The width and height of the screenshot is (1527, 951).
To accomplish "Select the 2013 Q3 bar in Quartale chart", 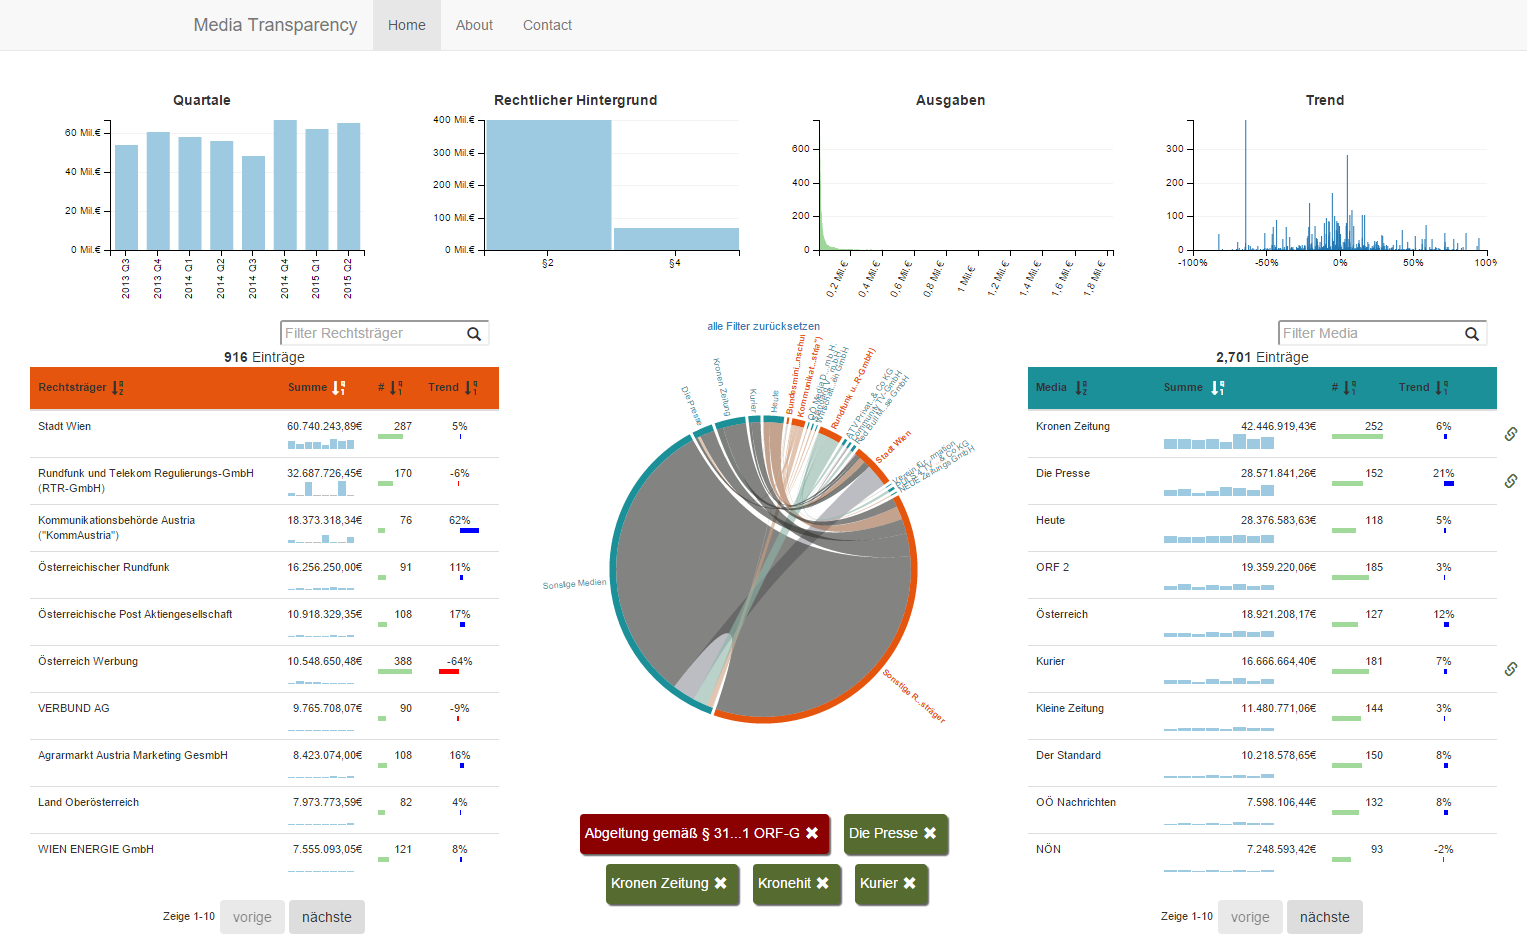I will tap(126, 198).
